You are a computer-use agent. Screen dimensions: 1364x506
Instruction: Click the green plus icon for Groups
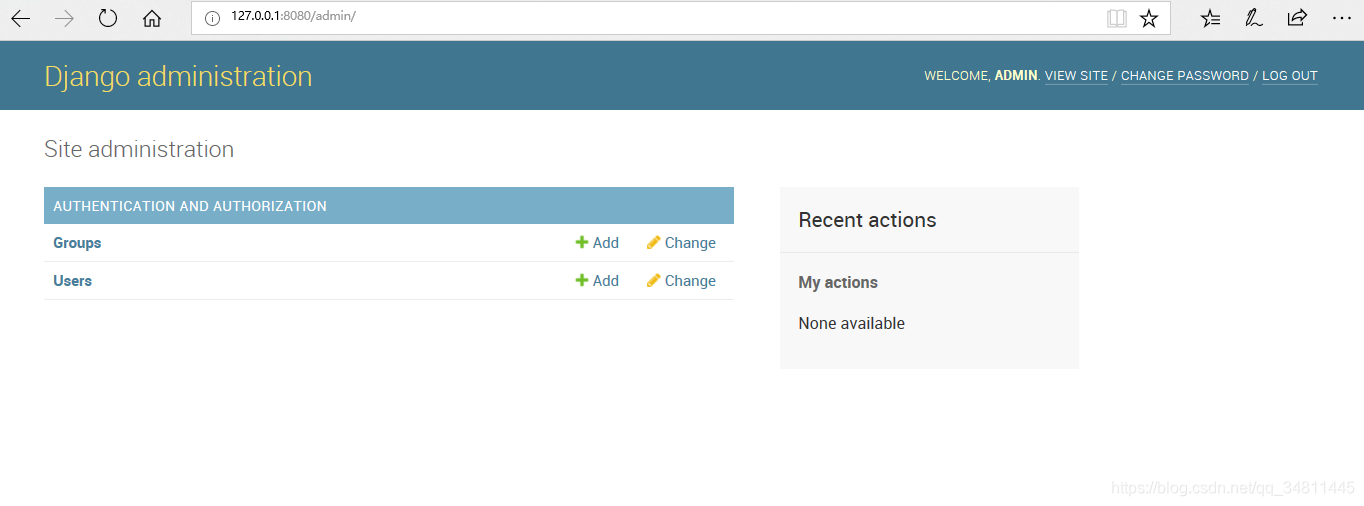[x=582, y=242]
